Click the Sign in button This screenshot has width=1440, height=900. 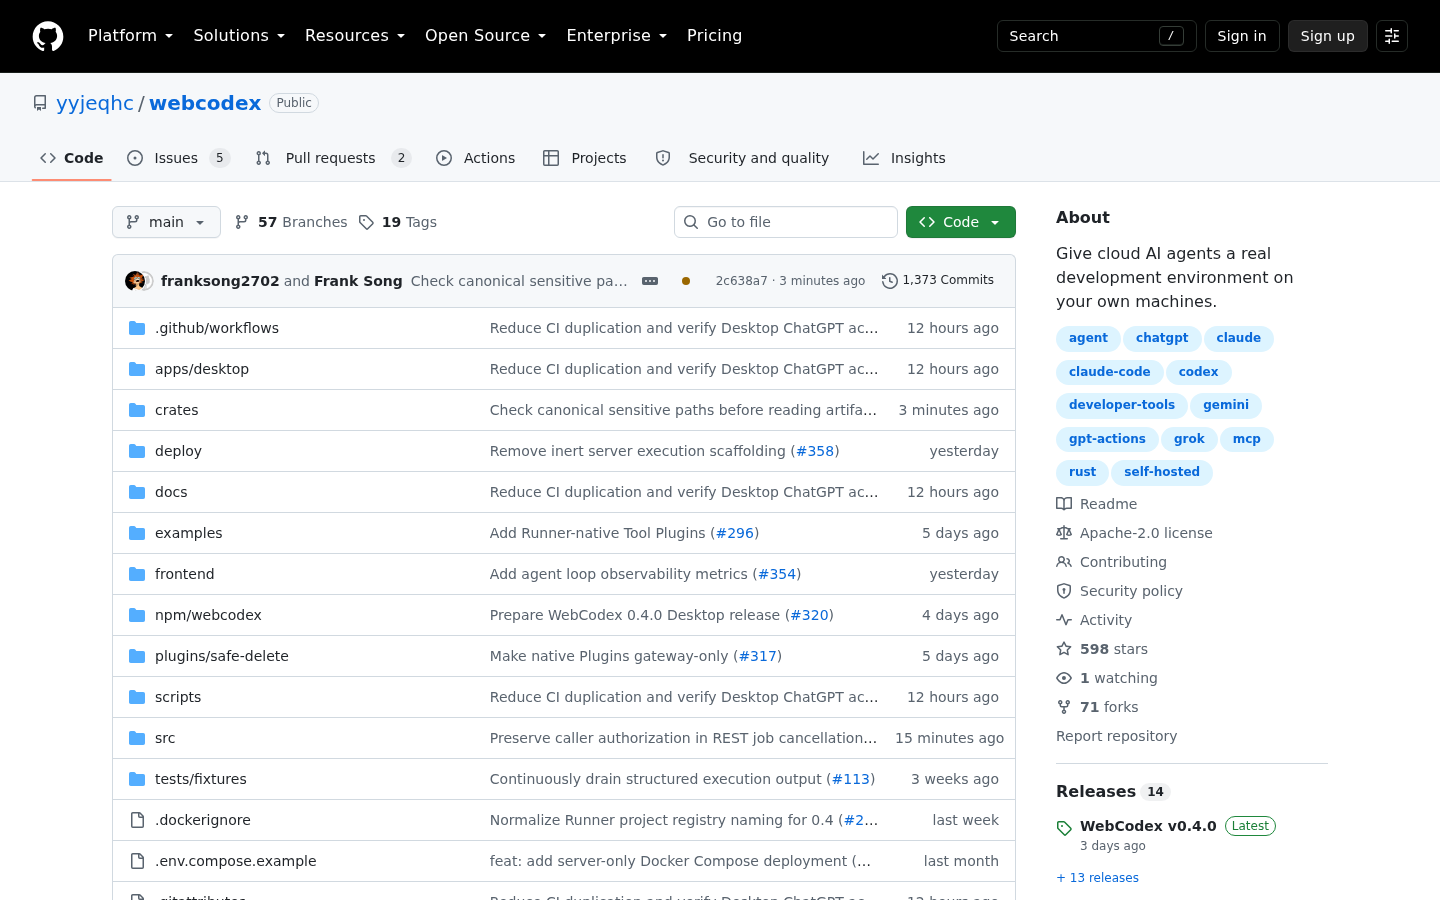pos(1242,36)
